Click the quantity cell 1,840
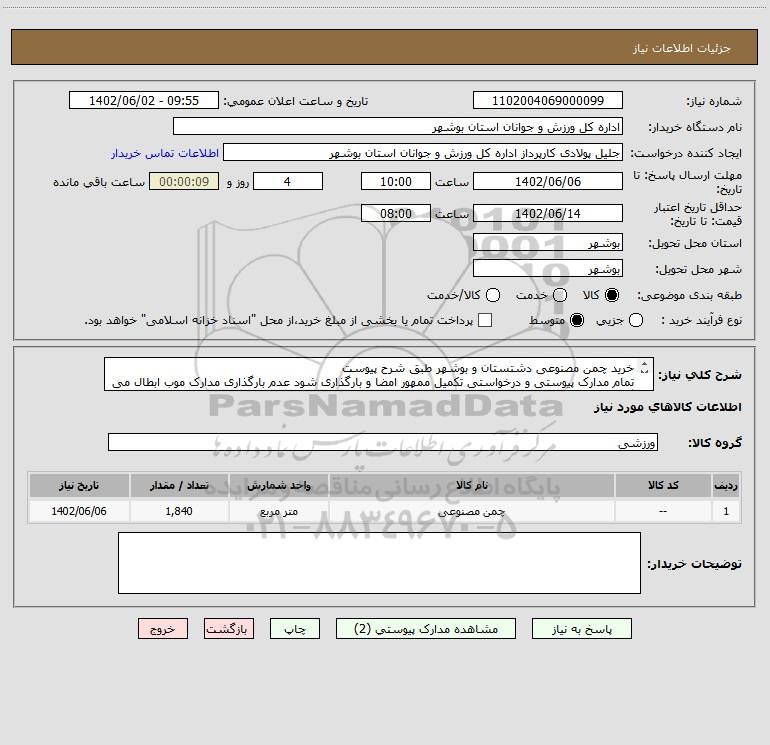Viewport: 770px width, 745px height. point(179,511)
